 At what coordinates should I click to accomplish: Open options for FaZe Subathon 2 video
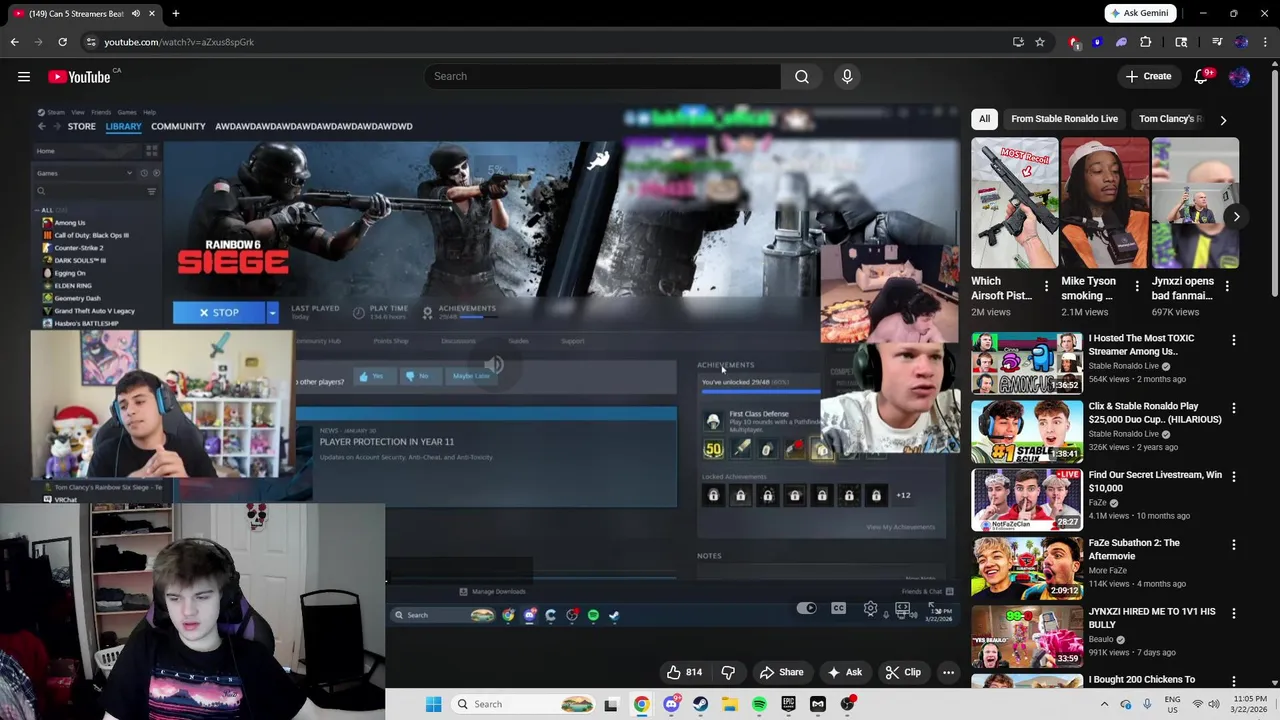(x=1234, y=545)
